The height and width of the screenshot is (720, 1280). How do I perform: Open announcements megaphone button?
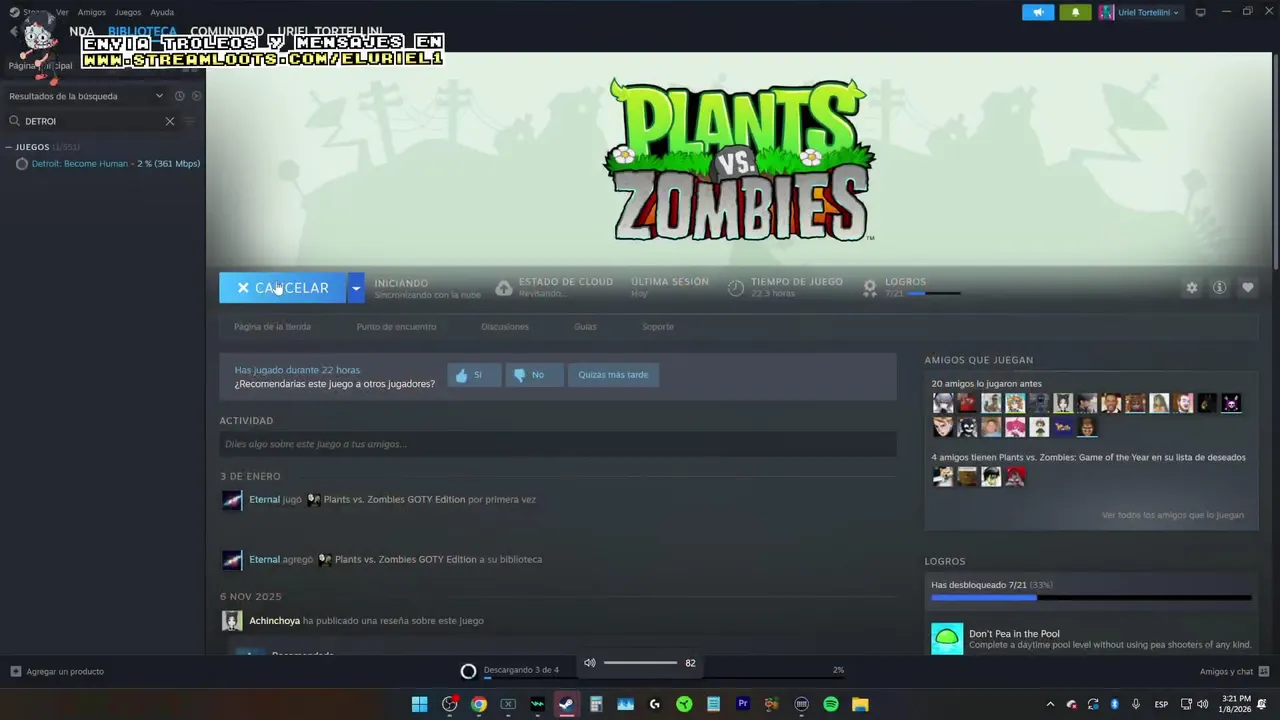click(x=1038, y=12)
